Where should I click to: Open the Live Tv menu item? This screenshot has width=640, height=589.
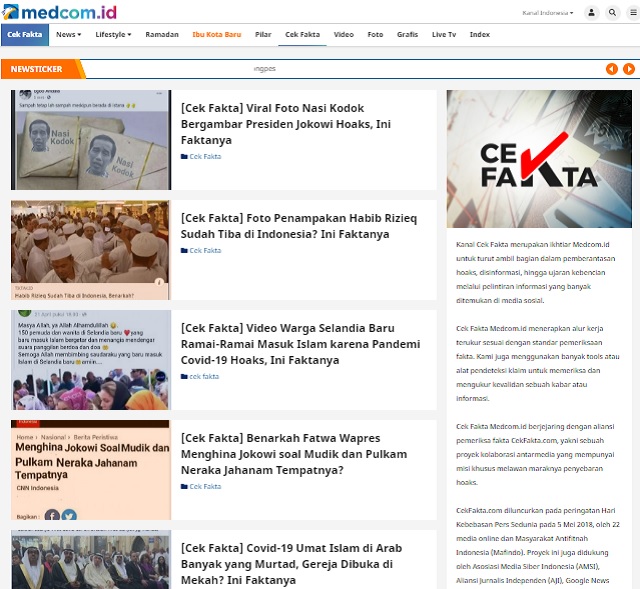(444, 34)
